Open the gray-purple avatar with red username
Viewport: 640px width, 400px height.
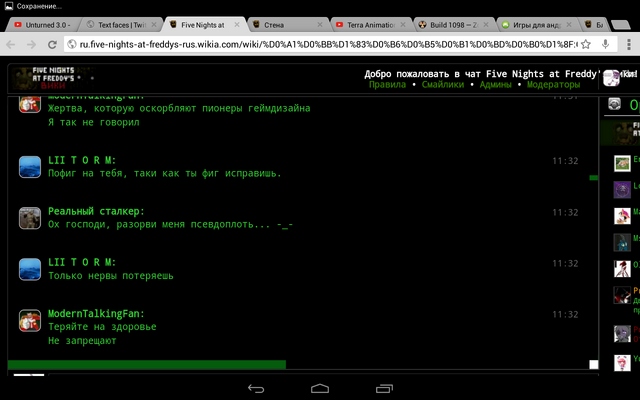pos(622,333)
